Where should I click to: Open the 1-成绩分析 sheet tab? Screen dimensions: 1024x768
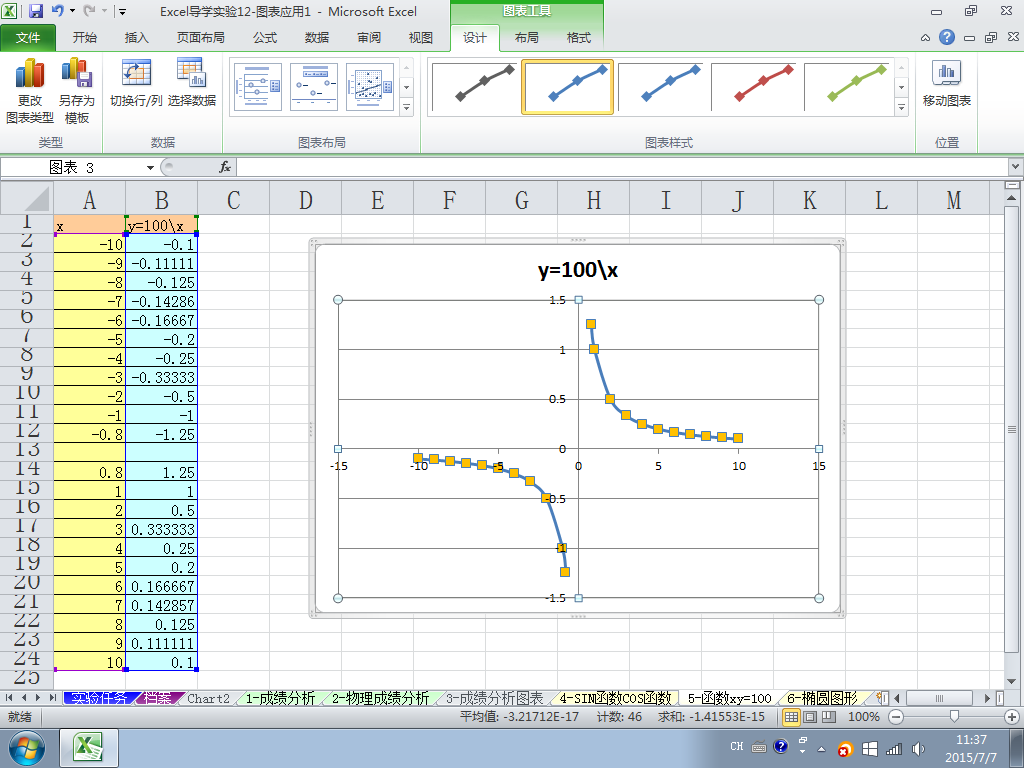coord(280,698)
